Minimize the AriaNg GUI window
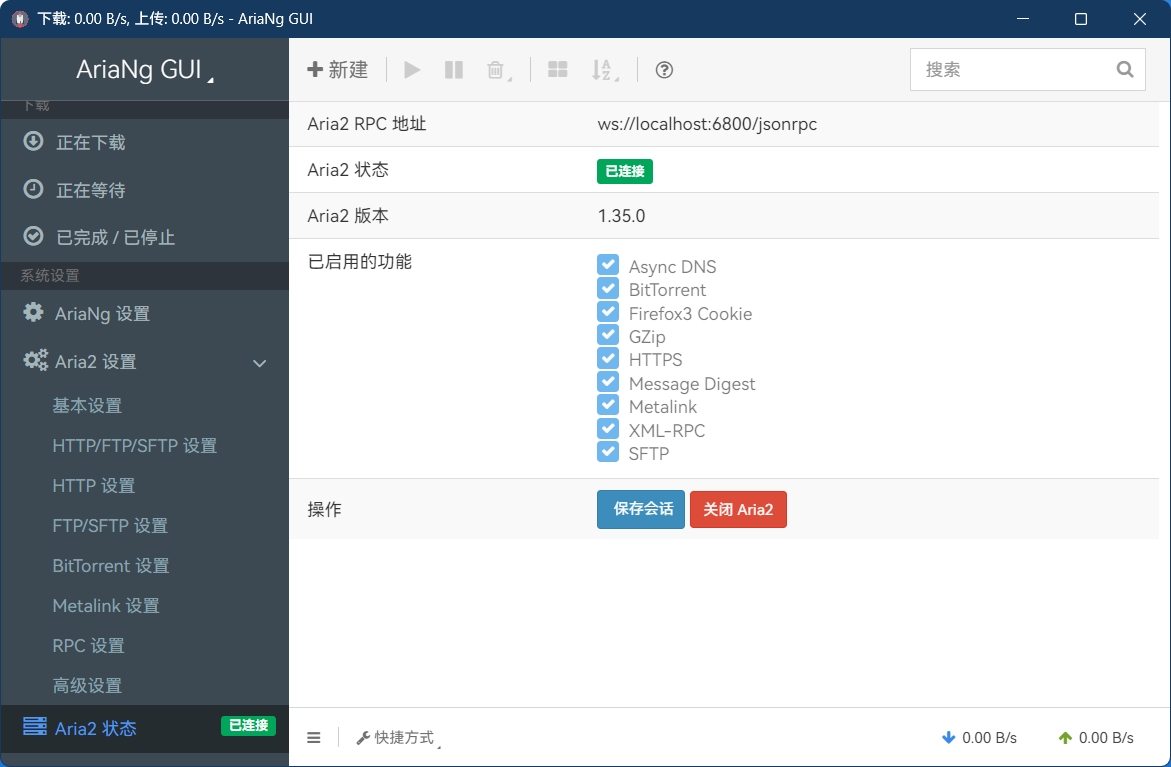 click(1023, 19)
